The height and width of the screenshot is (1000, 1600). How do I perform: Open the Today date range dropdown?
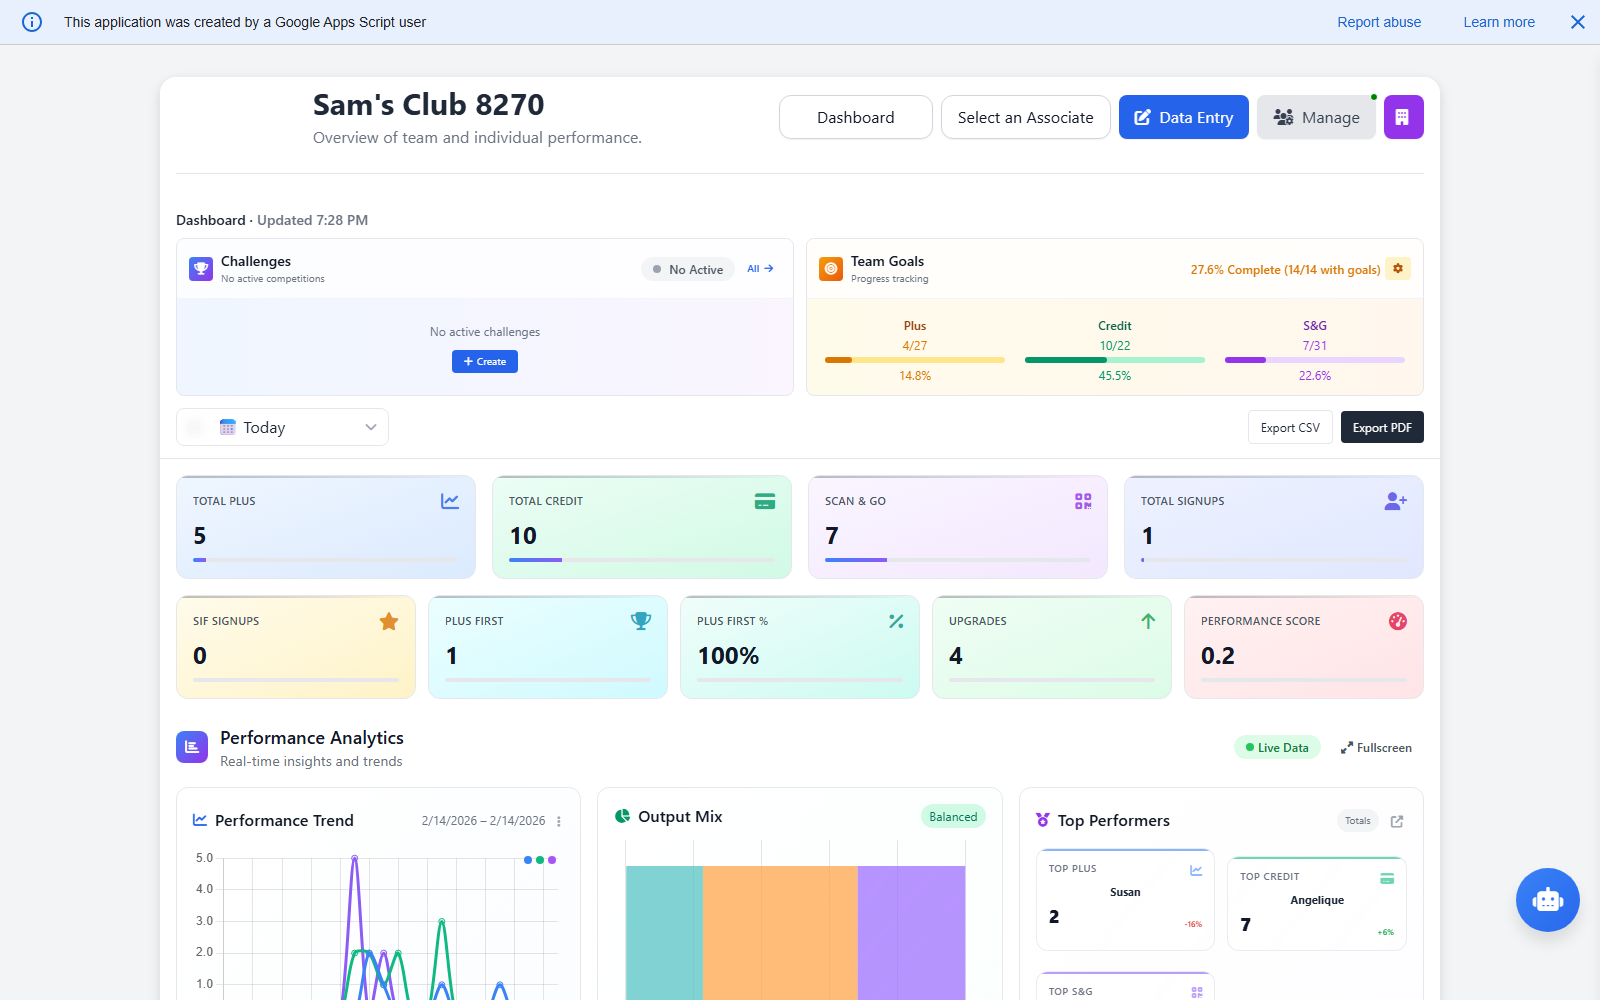coord(282,427)
